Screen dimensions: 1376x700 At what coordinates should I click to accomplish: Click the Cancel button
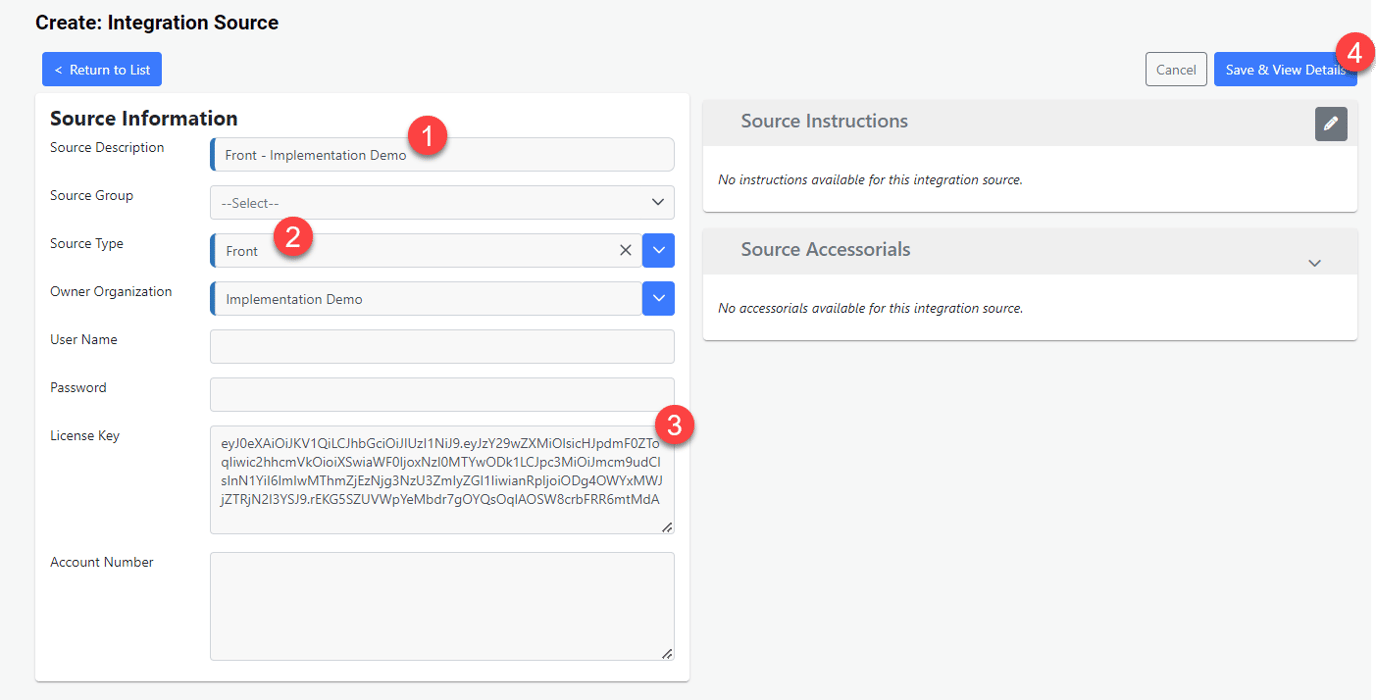1176,69
